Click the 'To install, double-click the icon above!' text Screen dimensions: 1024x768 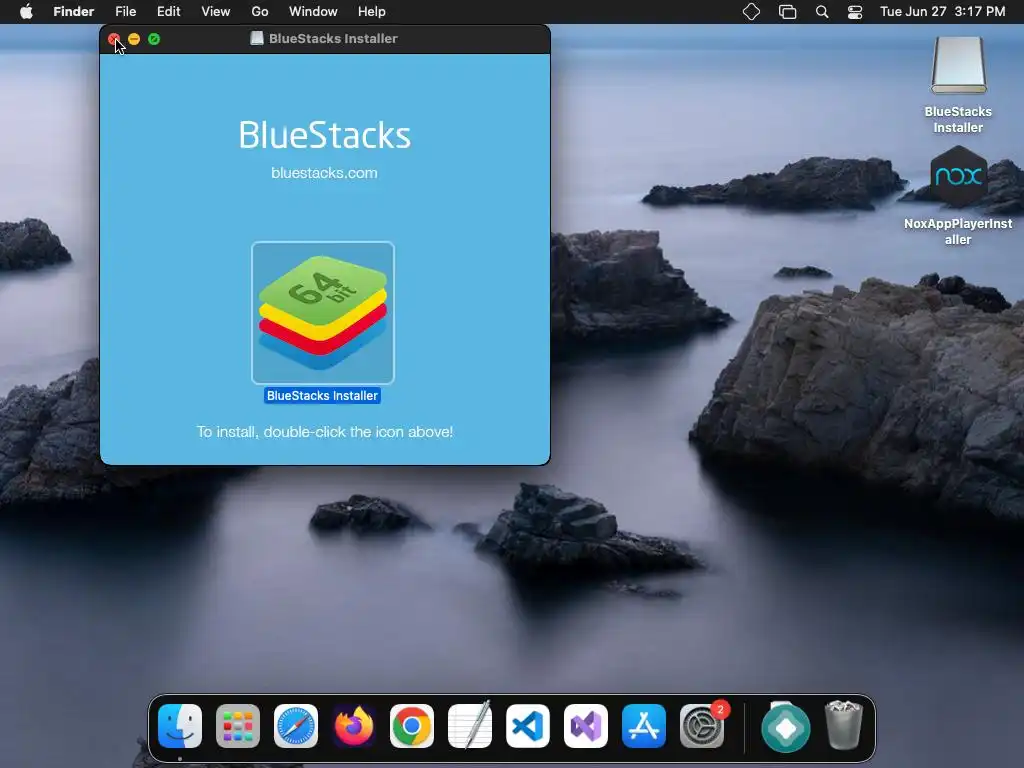pos(325,432)
